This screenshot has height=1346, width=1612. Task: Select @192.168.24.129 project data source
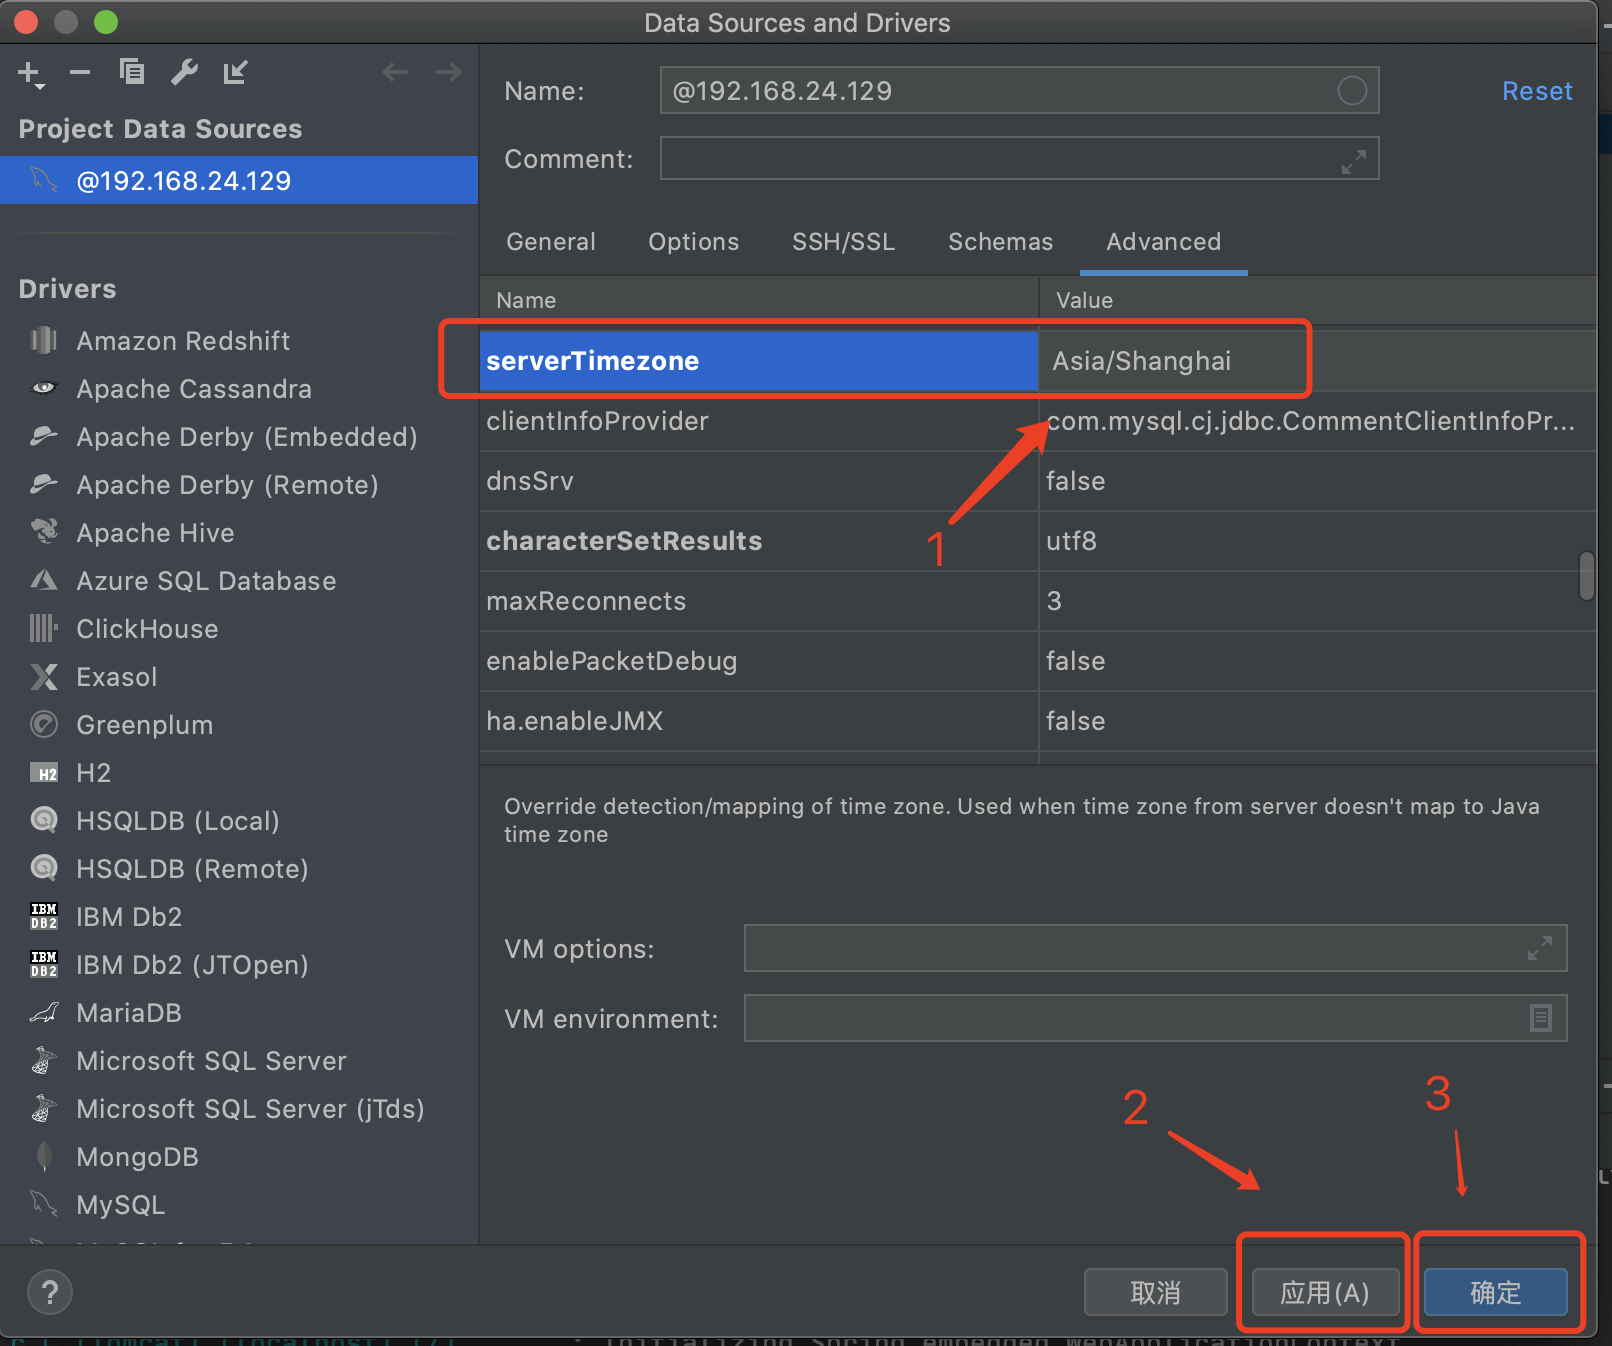(x=239, y=180)
